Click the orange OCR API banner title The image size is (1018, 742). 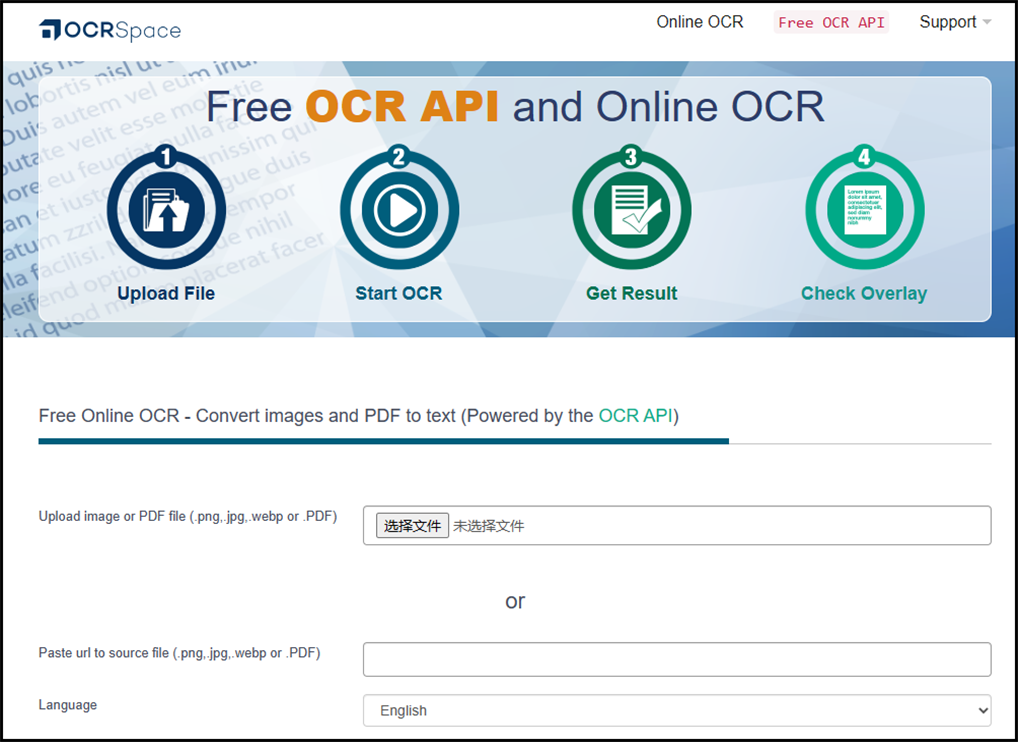(x=402, y=106)
